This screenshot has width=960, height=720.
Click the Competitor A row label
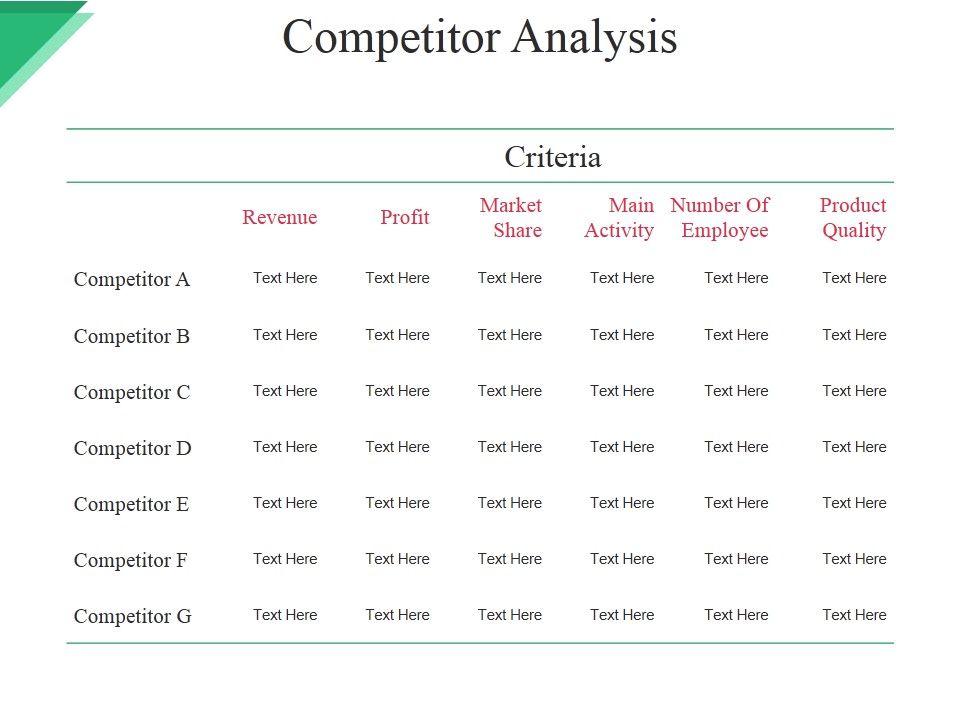(x=131, y=280)
